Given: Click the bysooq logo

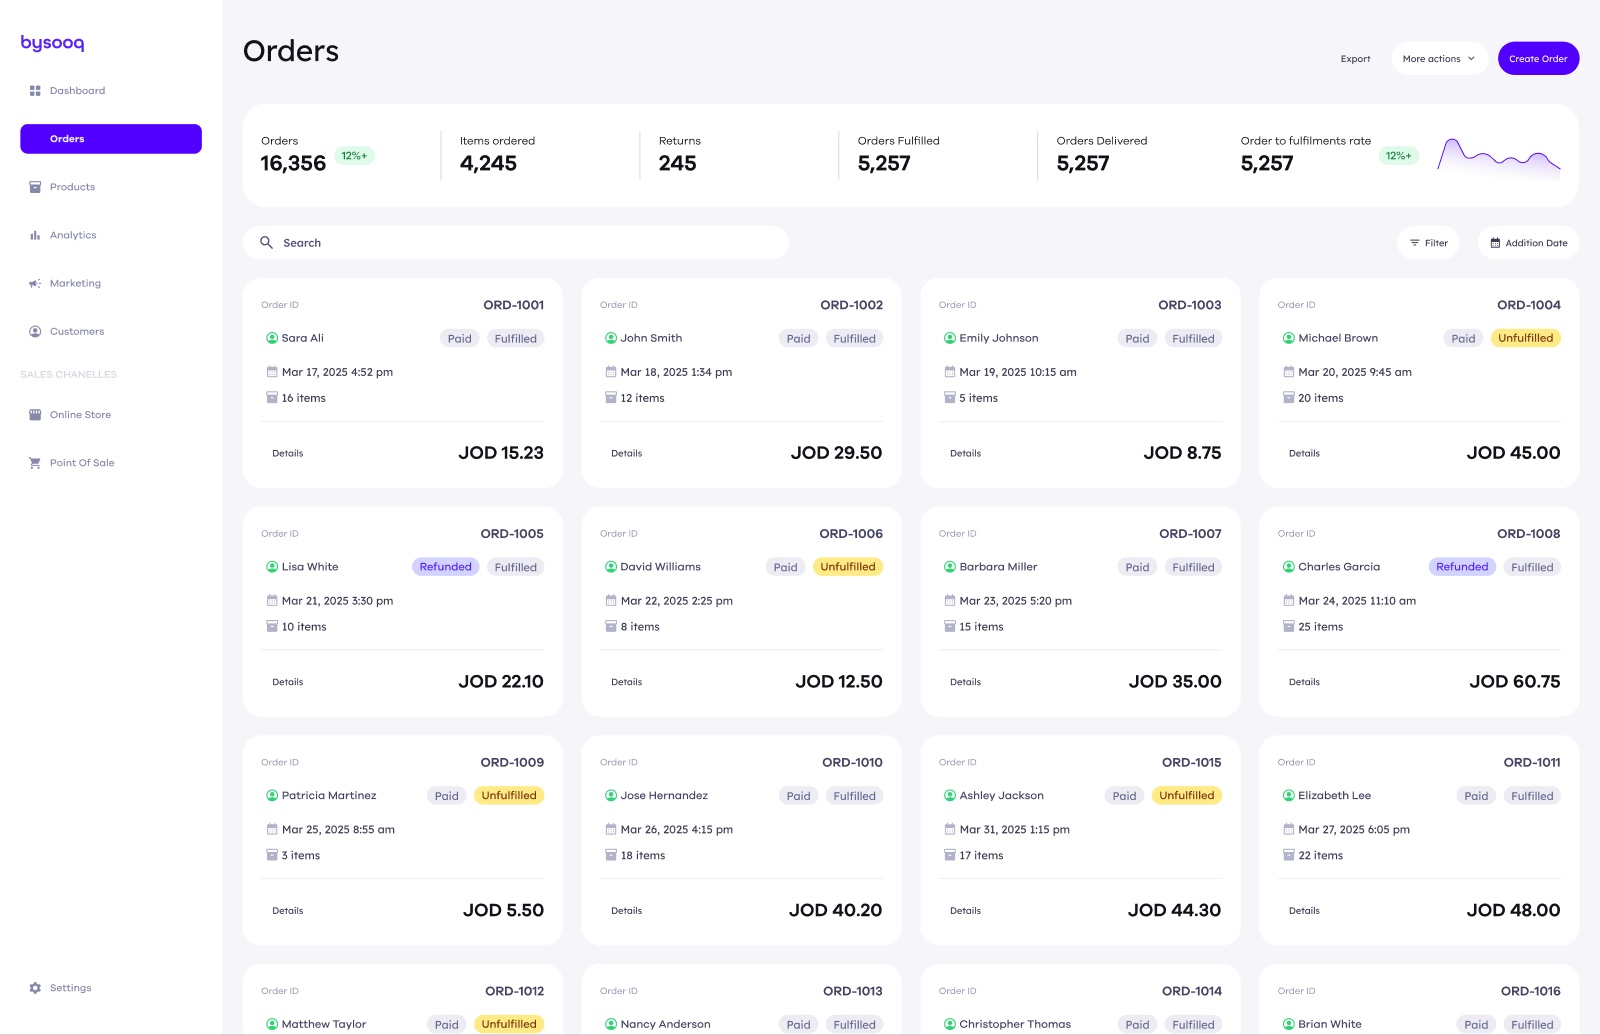Looking at the screenshot, I should 52,43.
